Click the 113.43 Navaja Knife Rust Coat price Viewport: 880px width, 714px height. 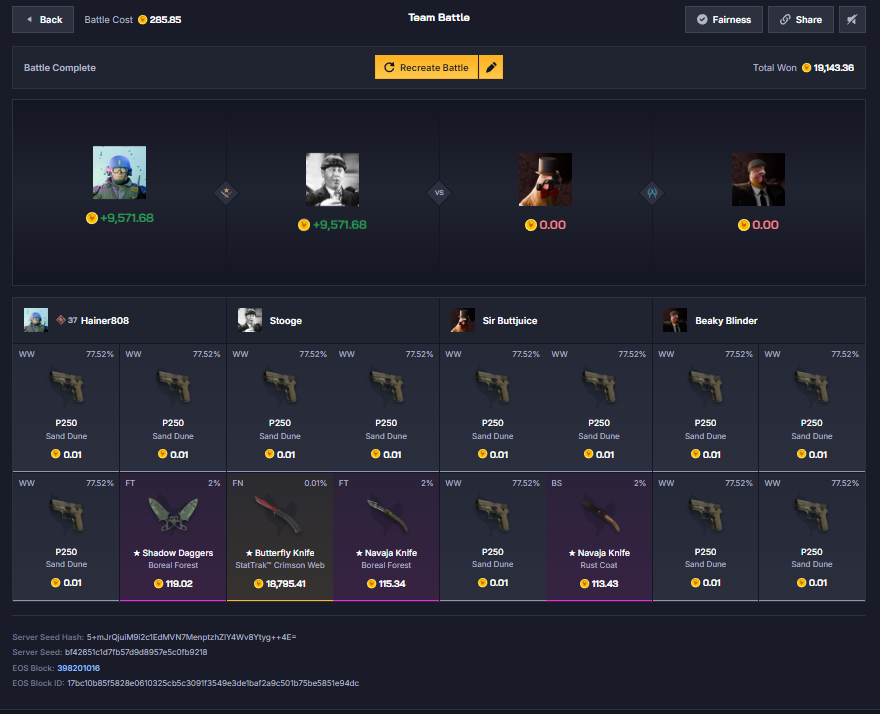pos(604,584)
